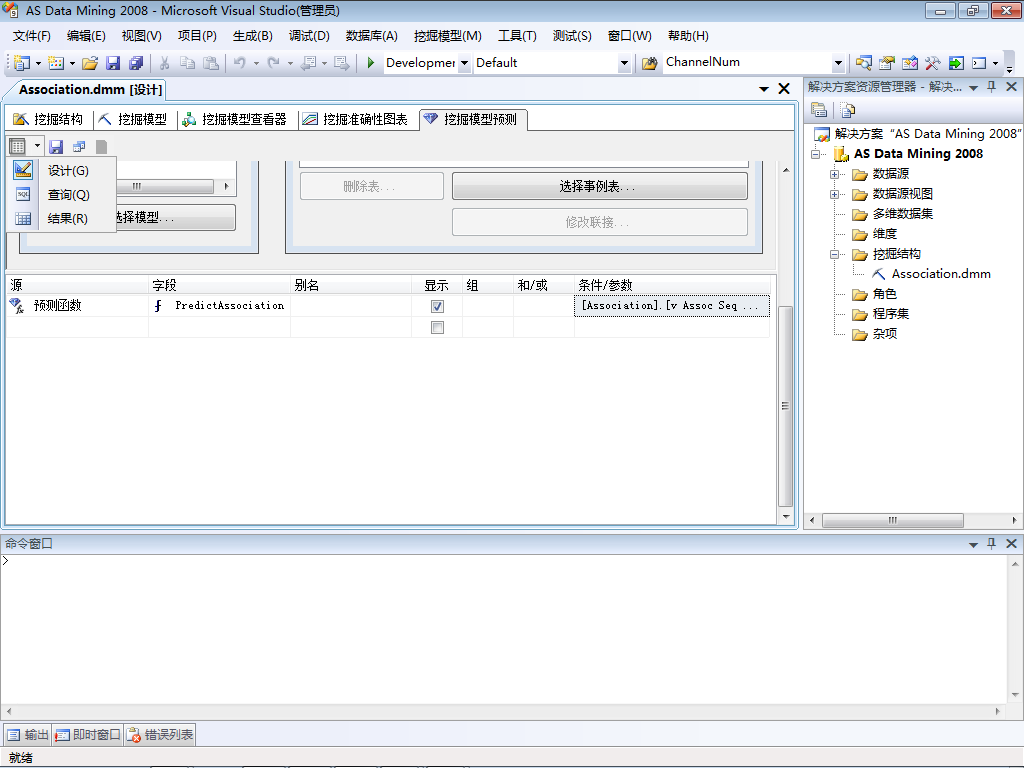
Task: Click the Save All icon
Action: point(136,63)
